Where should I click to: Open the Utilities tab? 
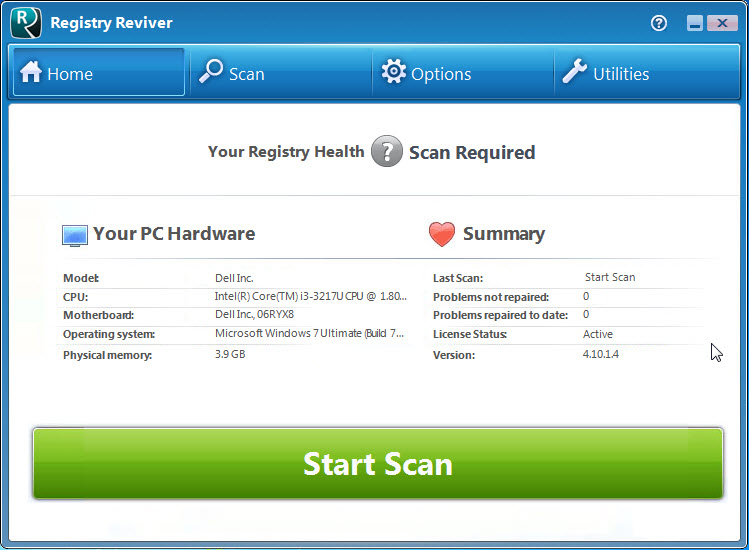tap(646, 72)
